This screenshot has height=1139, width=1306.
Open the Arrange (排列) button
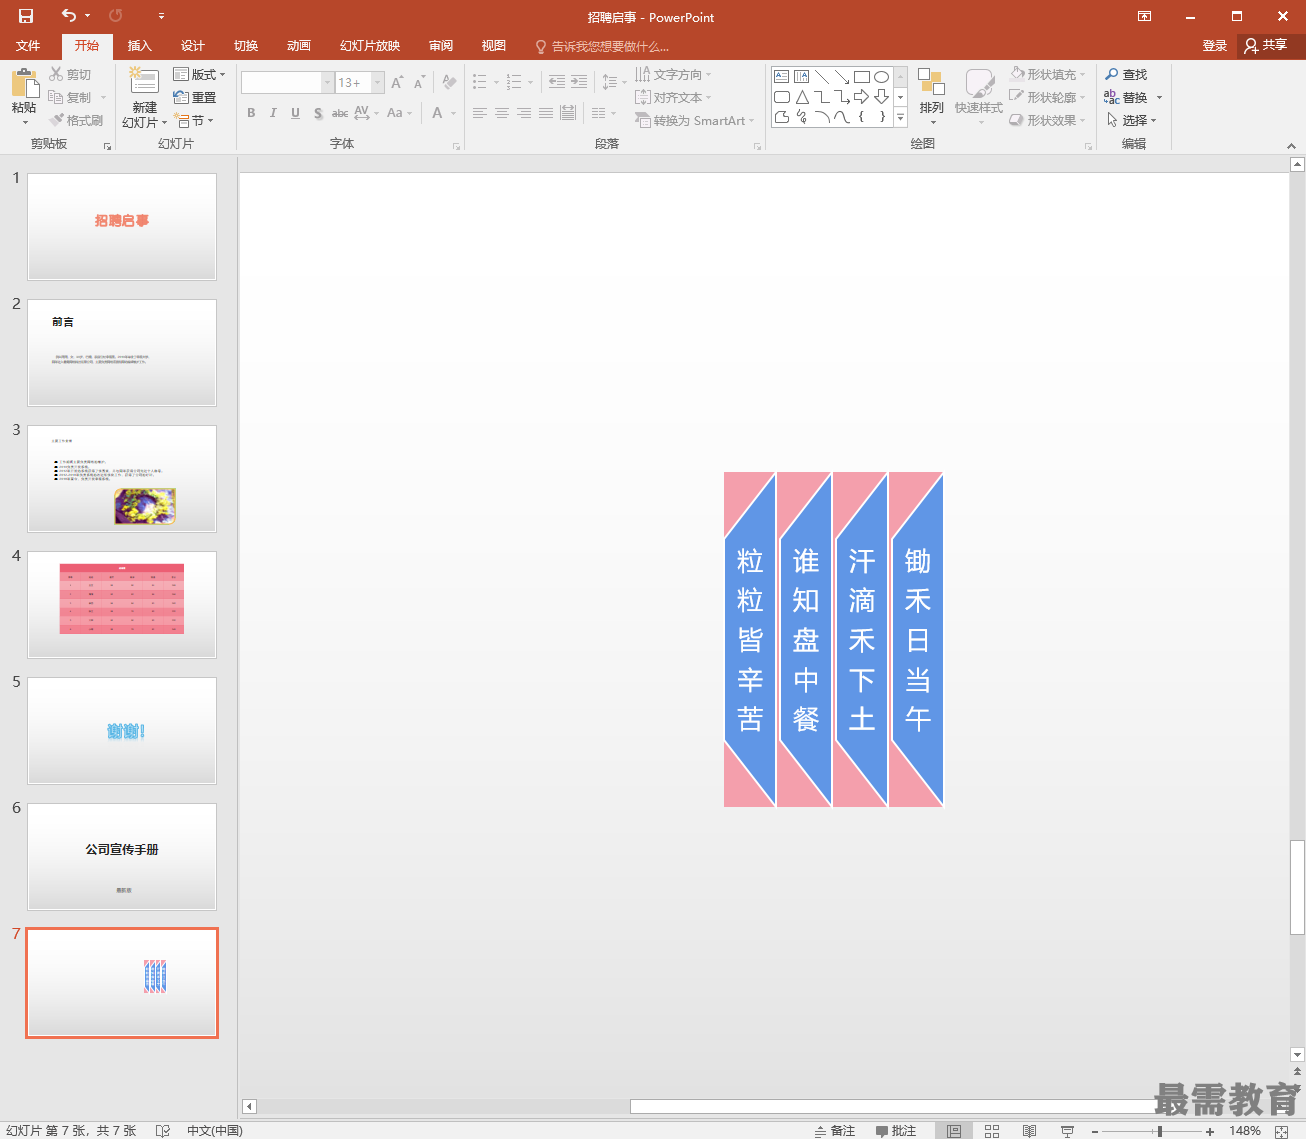tap(931, 97)
